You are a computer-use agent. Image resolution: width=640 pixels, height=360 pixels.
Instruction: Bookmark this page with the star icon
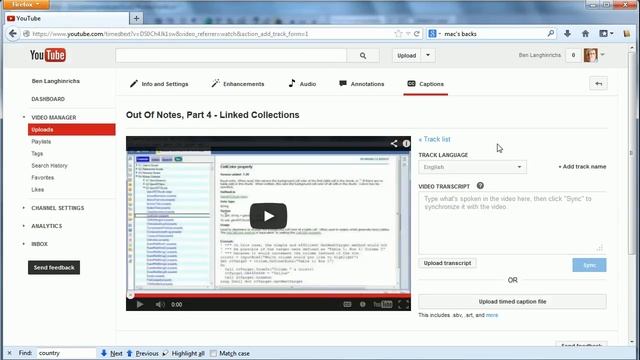(398, 34)
